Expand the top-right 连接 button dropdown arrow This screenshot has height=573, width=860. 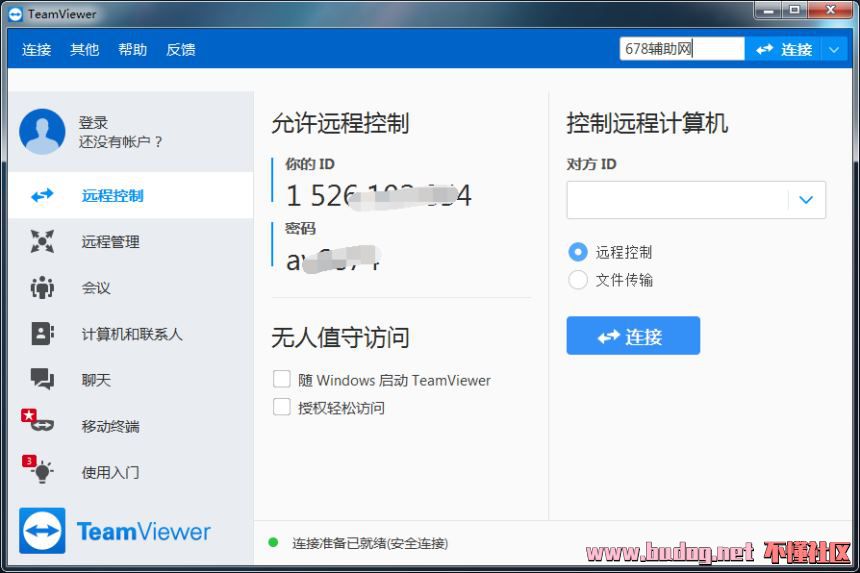pyautogui.click(x=834, y=49)
